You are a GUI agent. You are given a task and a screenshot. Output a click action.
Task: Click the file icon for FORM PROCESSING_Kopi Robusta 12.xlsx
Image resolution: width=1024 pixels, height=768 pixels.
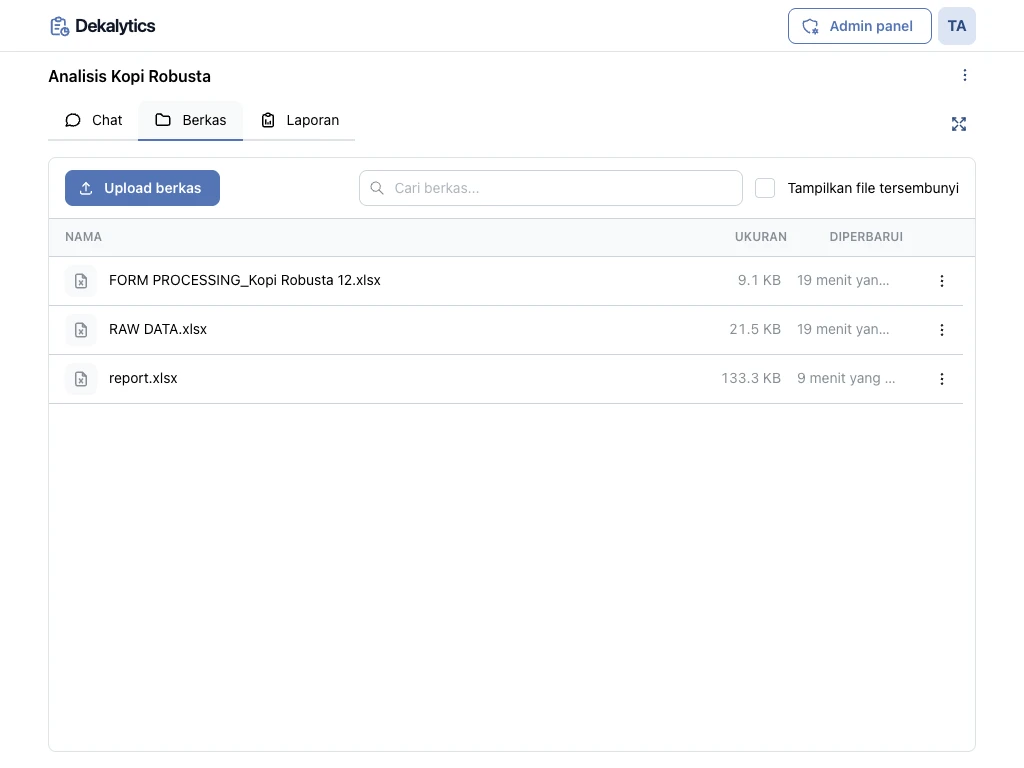[x=81, y=281]
